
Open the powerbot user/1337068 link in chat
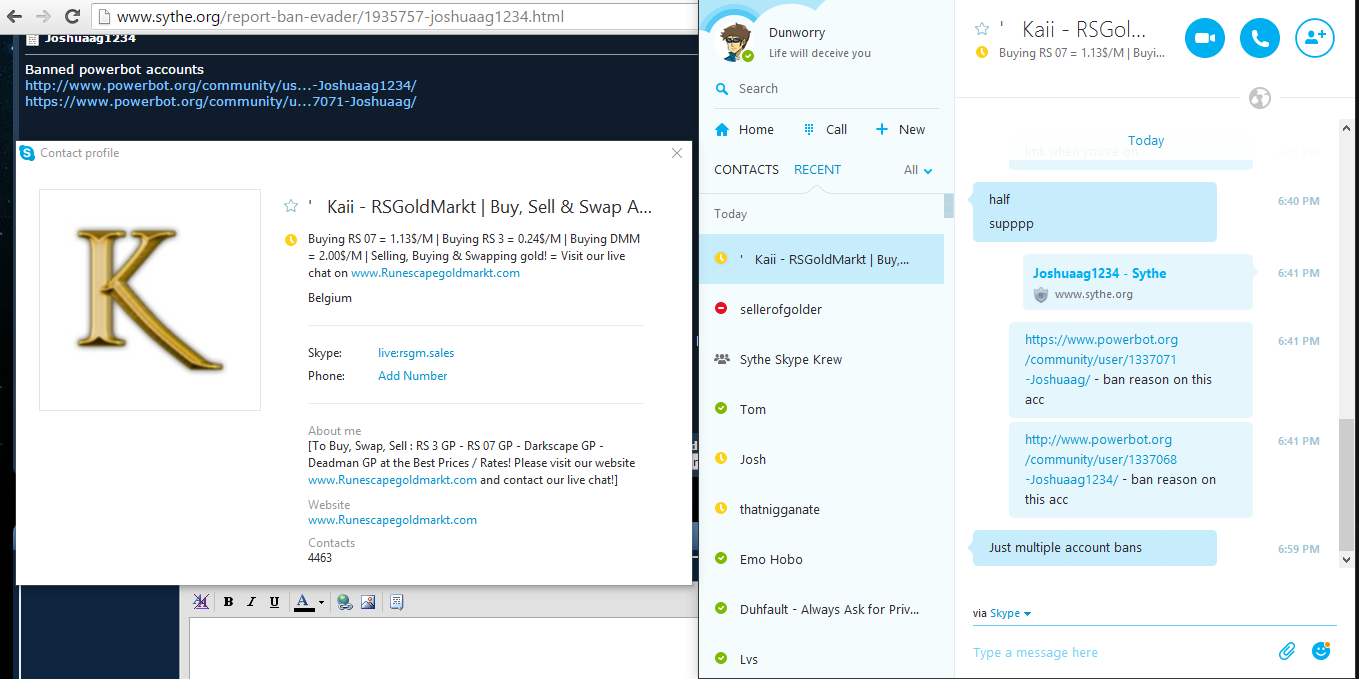(x=1101, y=459)
